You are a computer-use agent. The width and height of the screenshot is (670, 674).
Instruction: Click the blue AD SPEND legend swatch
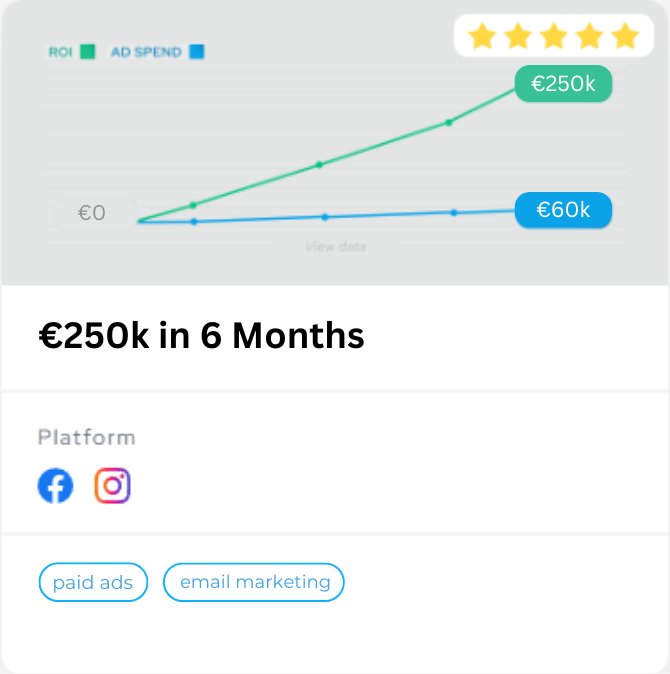point(197,52)
